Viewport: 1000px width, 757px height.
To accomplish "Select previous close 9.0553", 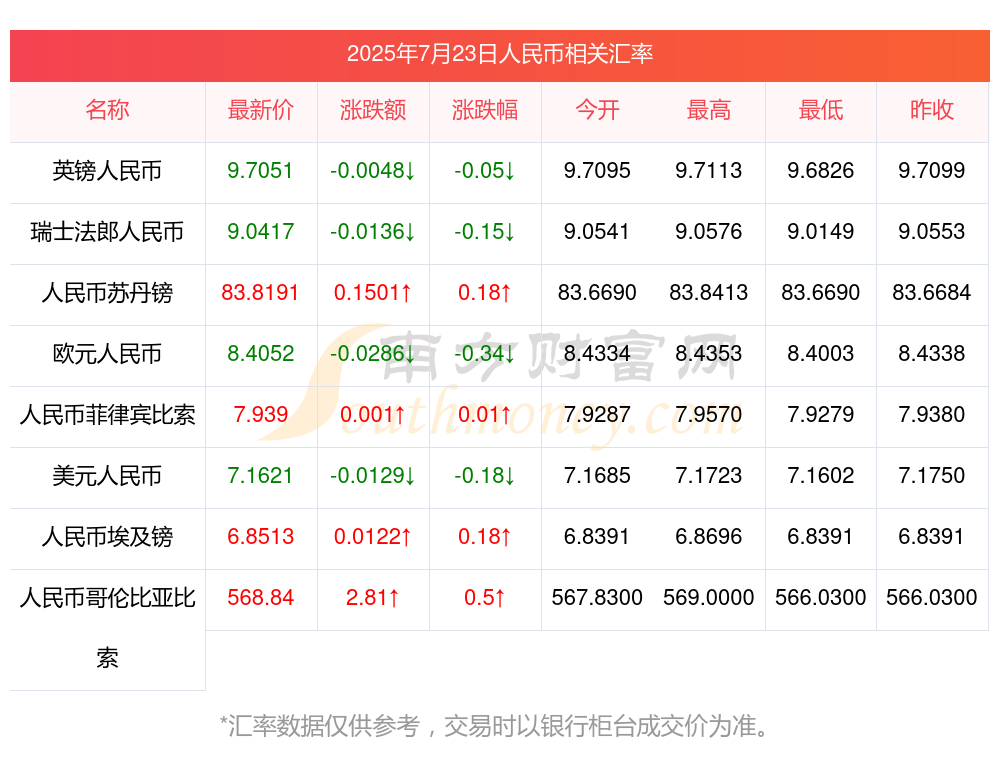I will coord(932,232).
